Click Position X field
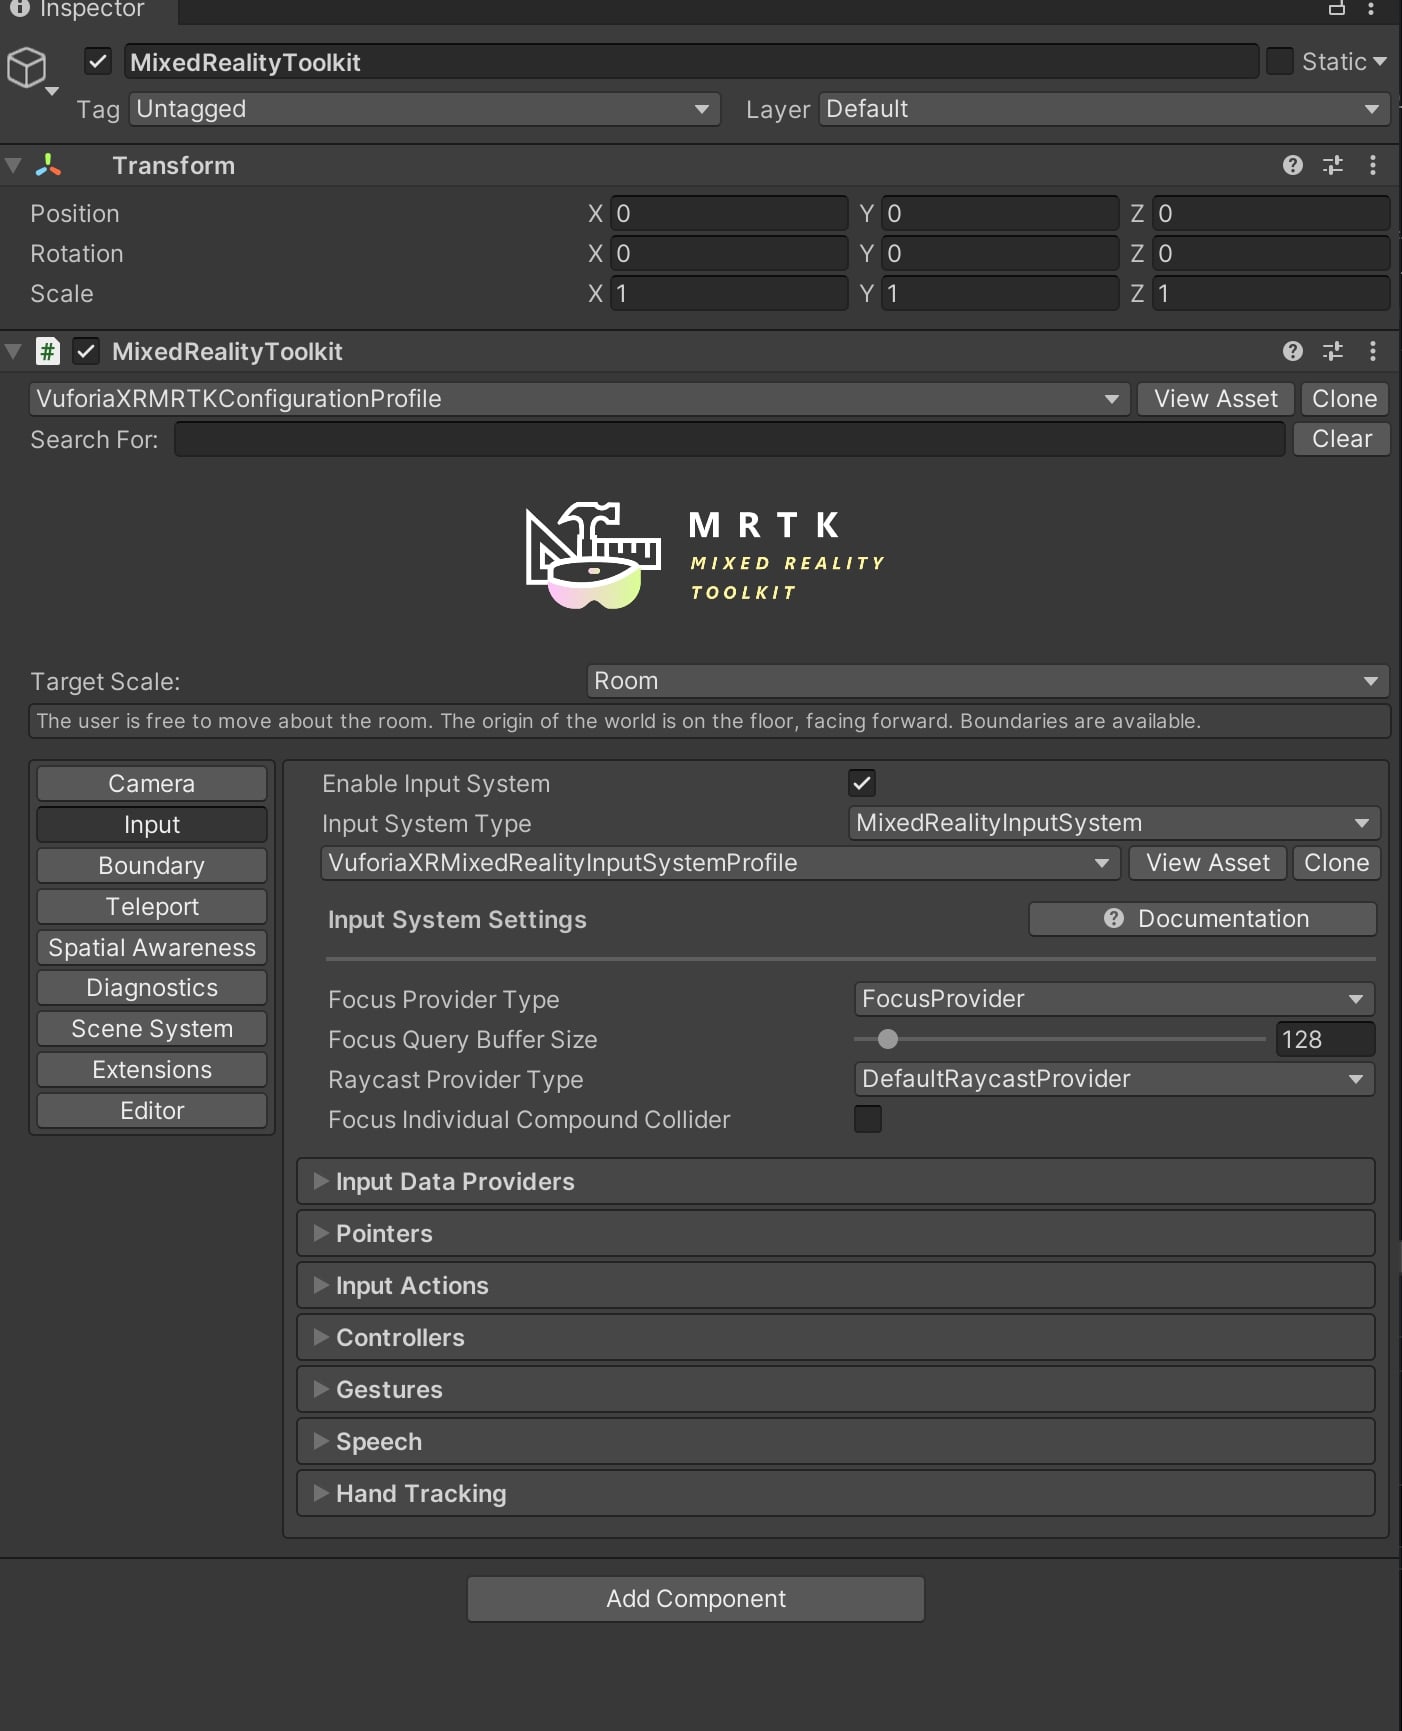1402x1731 pixels. click(729, 213)
